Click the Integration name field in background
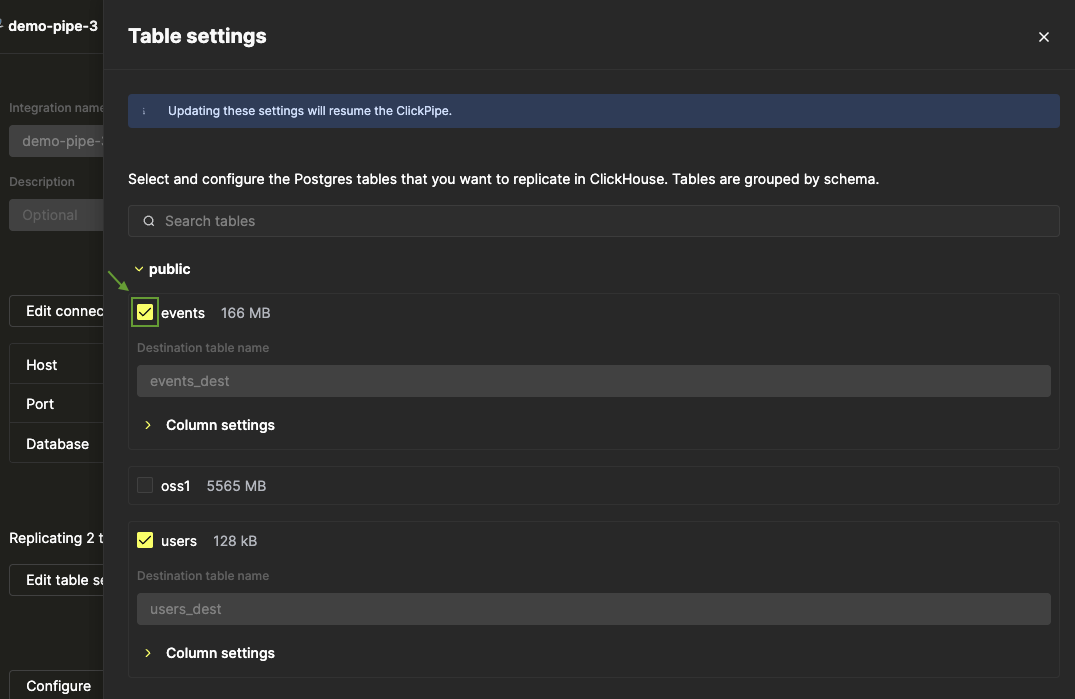 (x=56, y=141)
